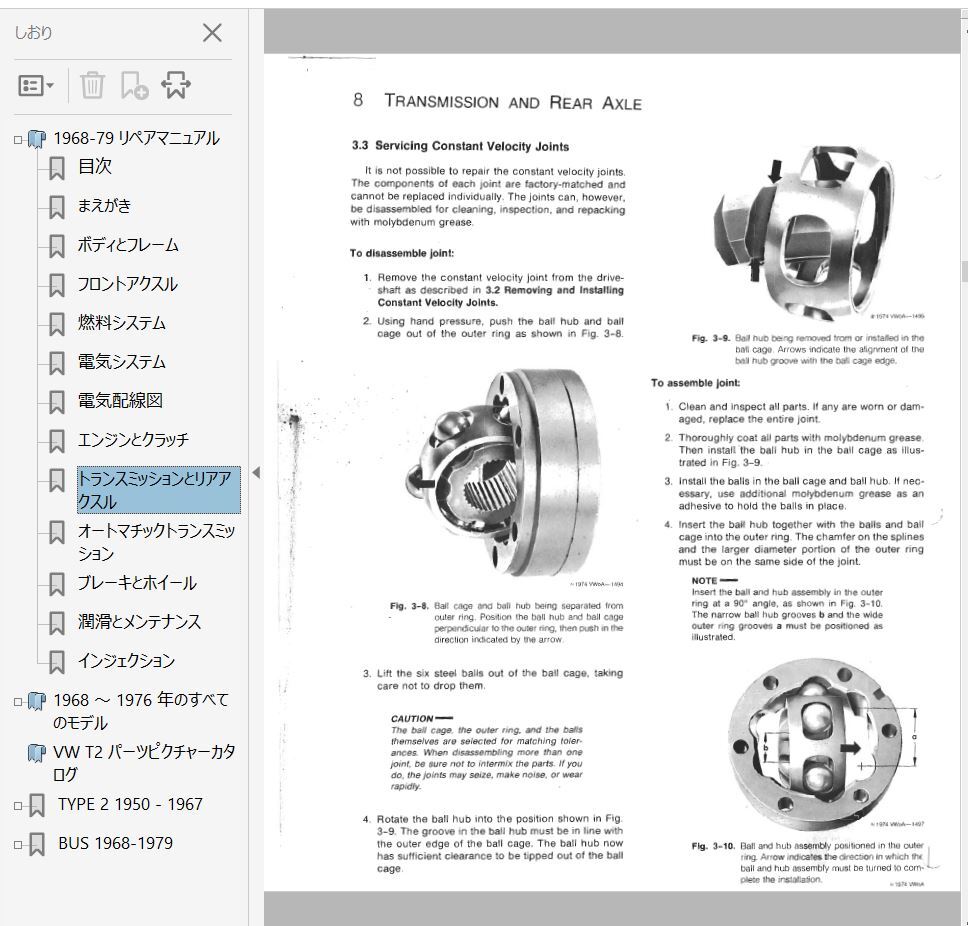The height and width of the screenshot is (926, 968).
Task: Click the bookmark icon beside エンジンとクラッチ
Action: 57,441
